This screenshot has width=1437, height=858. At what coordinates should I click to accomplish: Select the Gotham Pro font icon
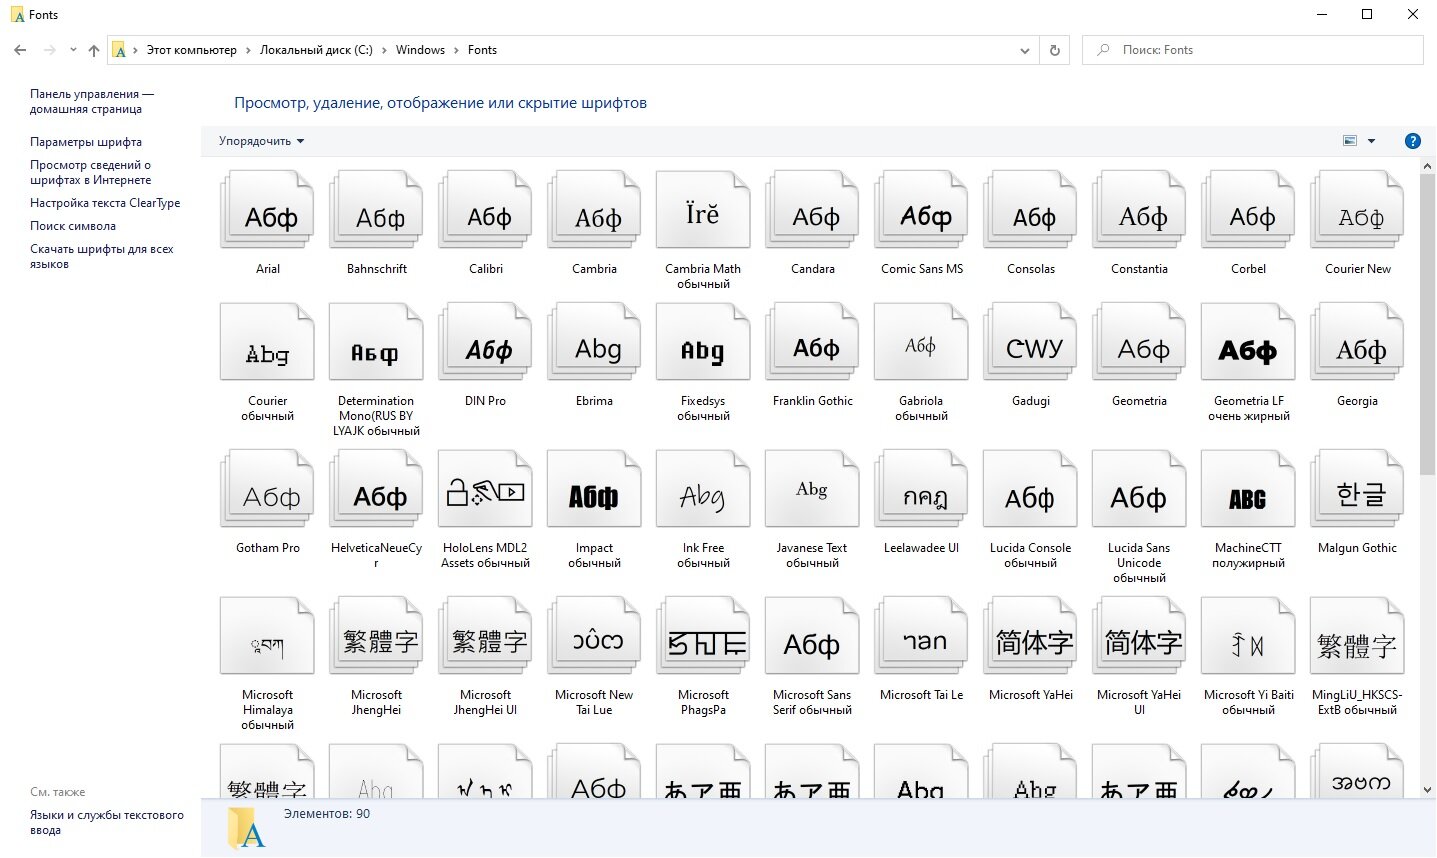tap(267, 489)
